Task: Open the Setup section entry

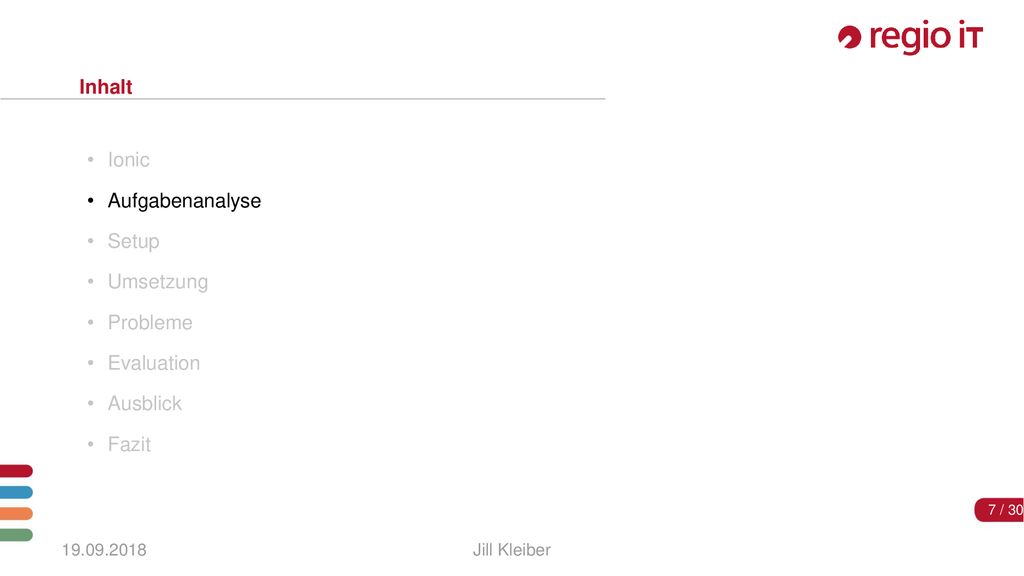Action: tap(133, 242)
